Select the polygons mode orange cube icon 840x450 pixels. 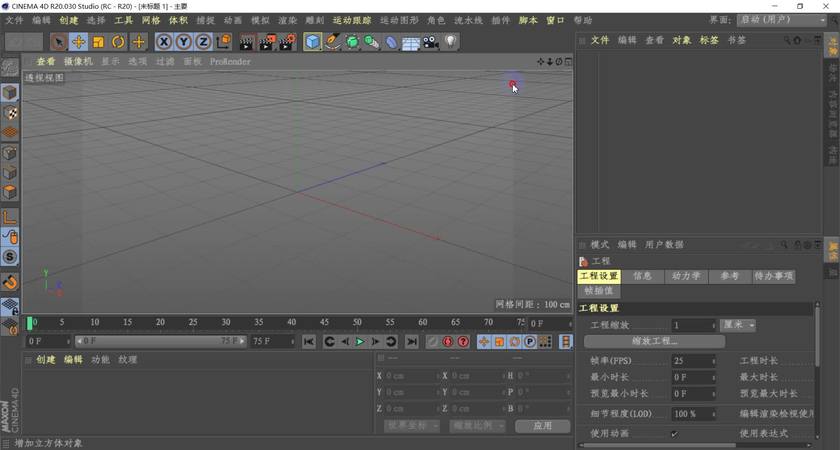coord(10,192)
